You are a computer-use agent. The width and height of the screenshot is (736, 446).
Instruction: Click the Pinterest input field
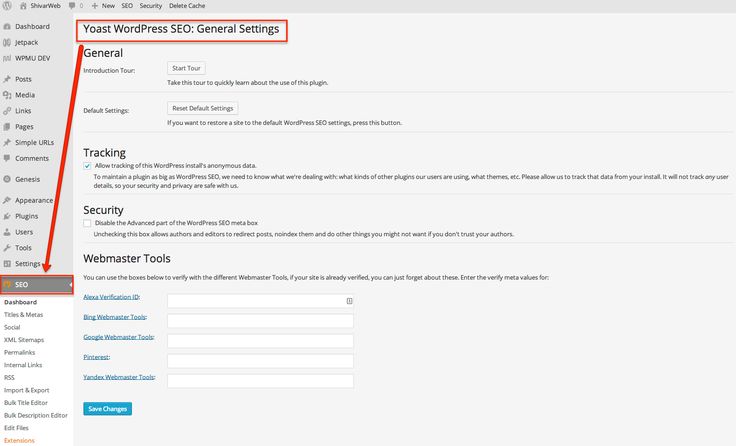point(261,361)
